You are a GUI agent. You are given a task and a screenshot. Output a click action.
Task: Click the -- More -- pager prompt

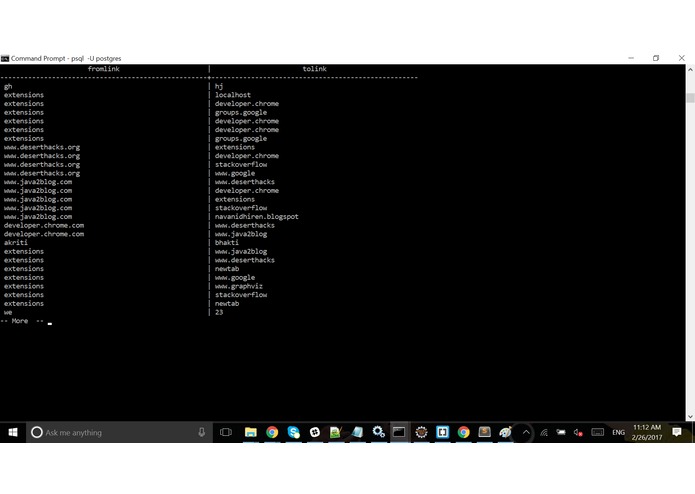click(22, 321)
